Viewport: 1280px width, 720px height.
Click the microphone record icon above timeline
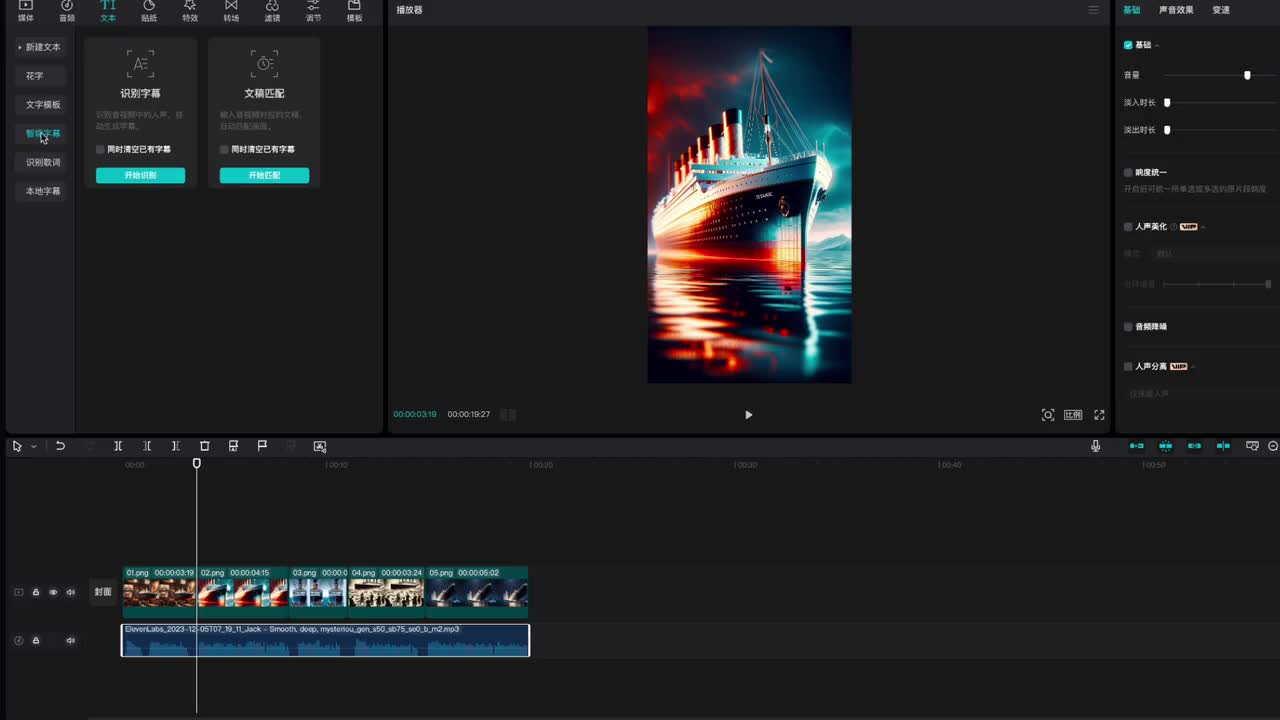click(1096, 446)
